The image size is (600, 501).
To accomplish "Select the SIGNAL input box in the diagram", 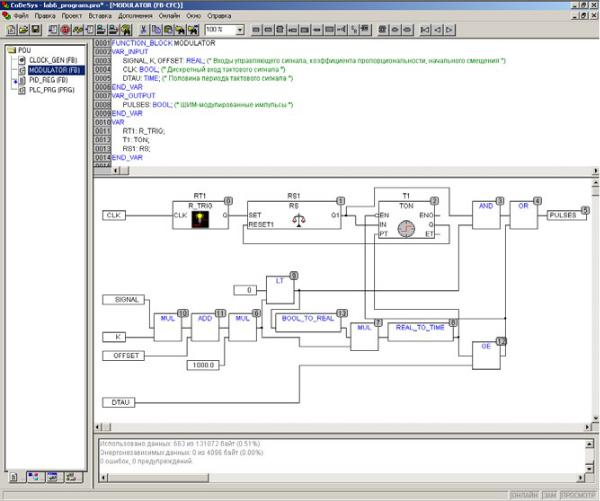I will (x=126, y=298).
